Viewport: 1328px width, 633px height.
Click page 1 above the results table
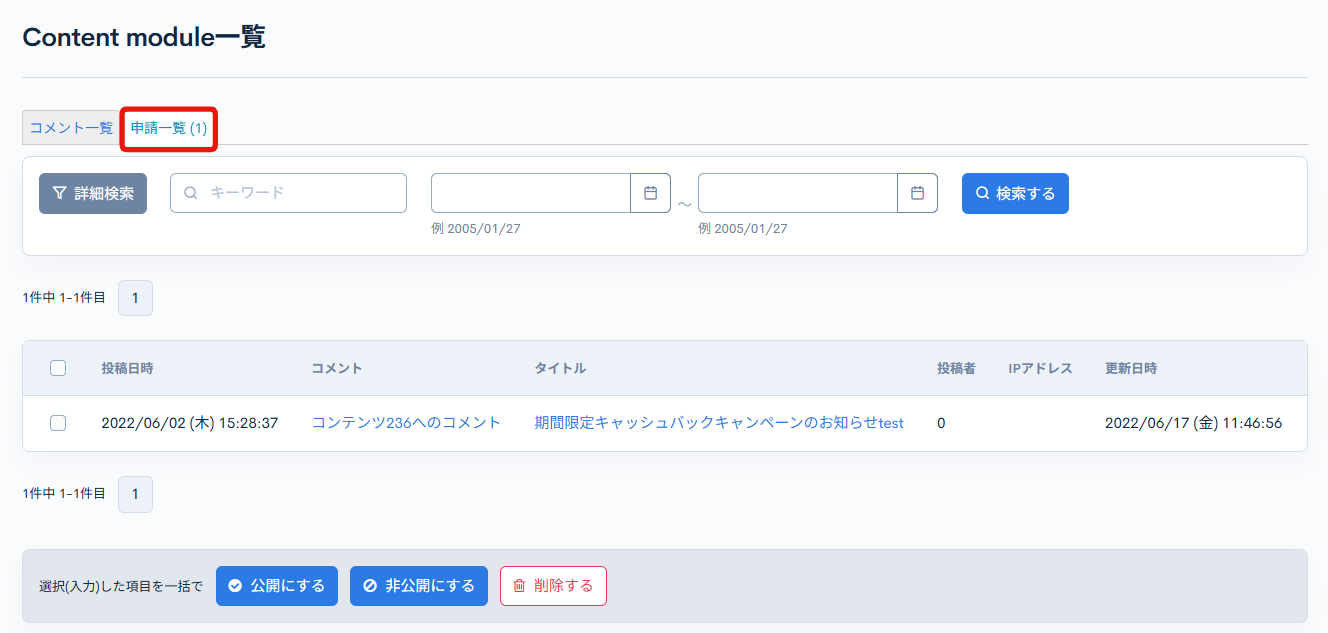[135, 297]
